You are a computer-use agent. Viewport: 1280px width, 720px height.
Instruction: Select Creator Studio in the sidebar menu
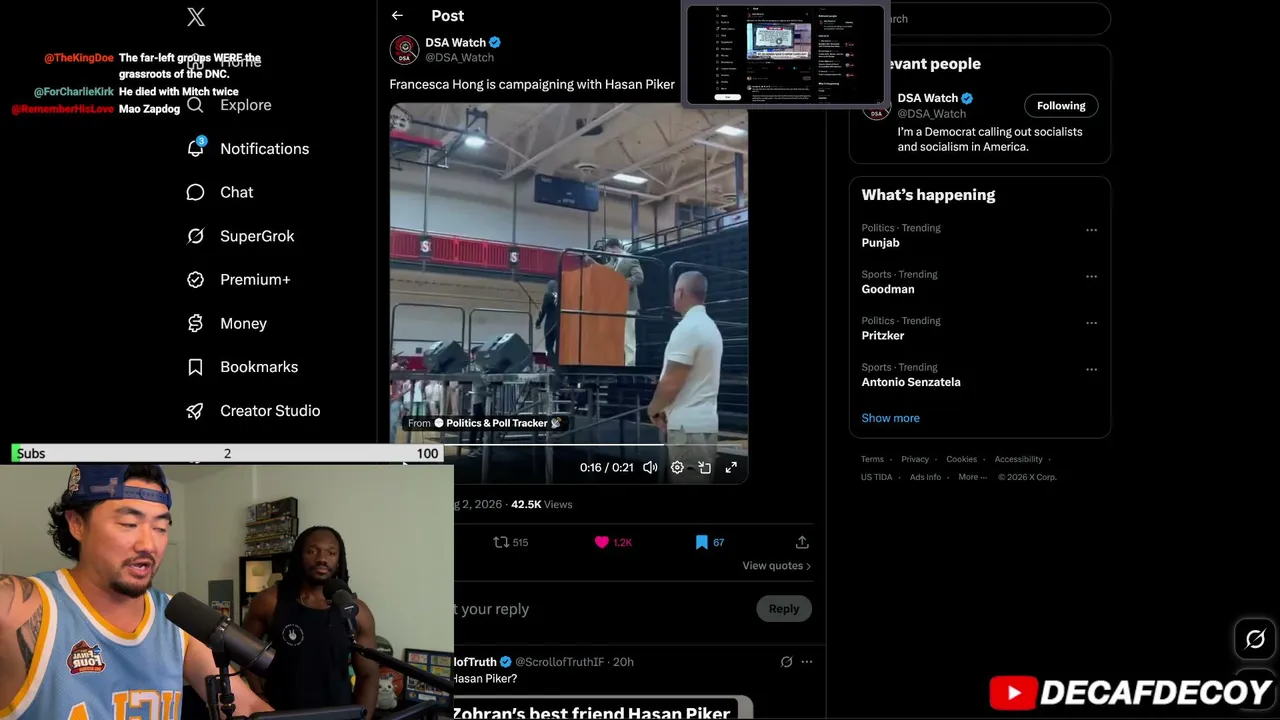coord(270,411)
